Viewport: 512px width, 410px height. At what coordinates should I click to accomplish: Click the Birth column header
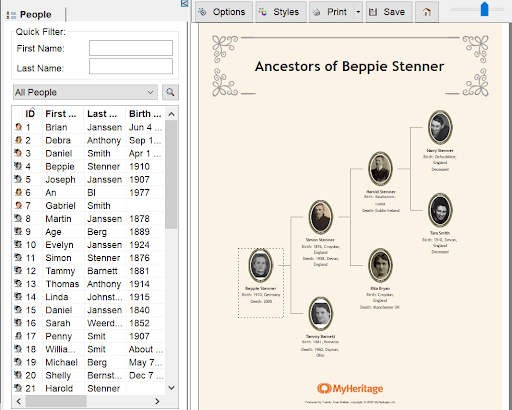point(145,114)
